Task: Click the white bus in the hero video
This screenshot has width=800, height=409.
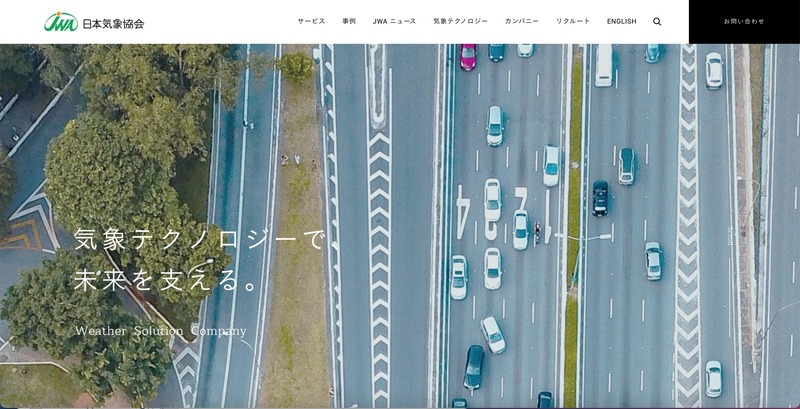Action: point(604,63)
